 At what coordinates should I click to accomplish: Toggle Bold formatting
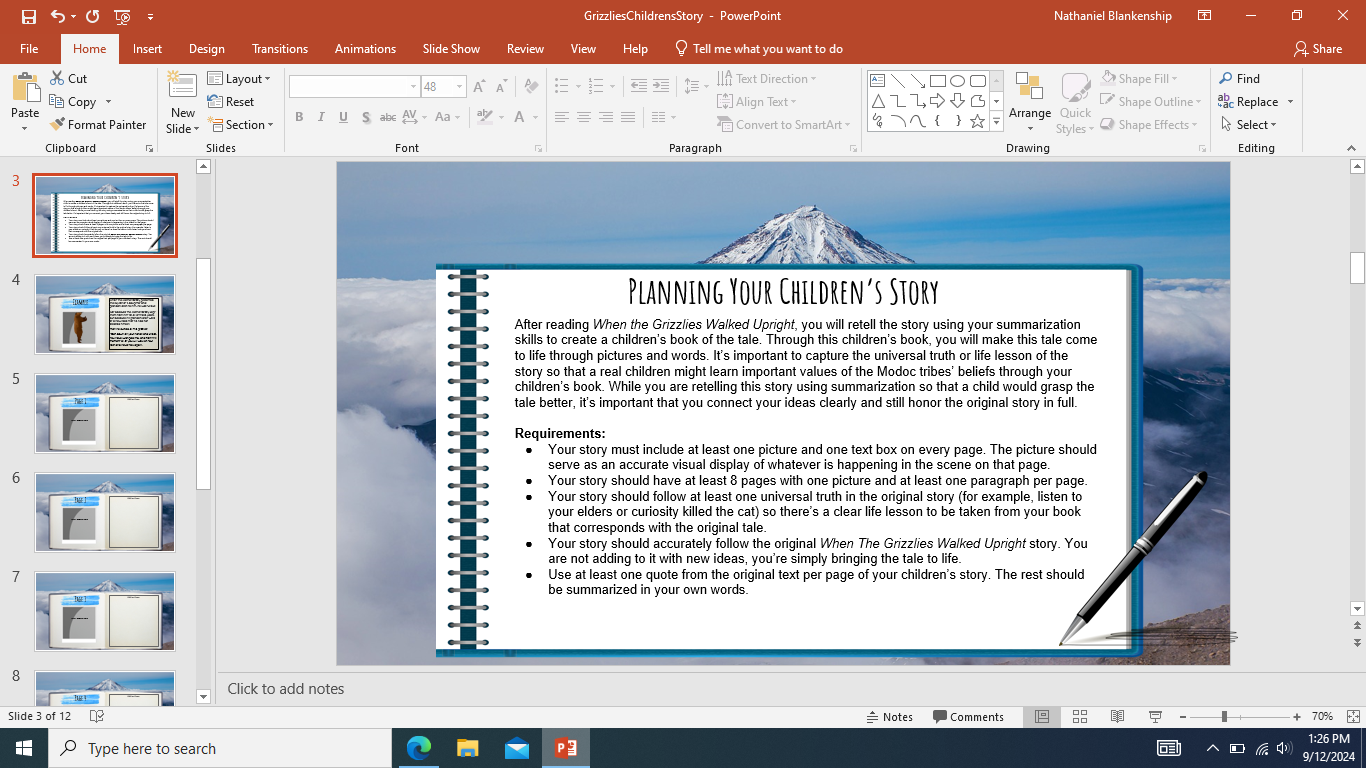pos(299,117)
